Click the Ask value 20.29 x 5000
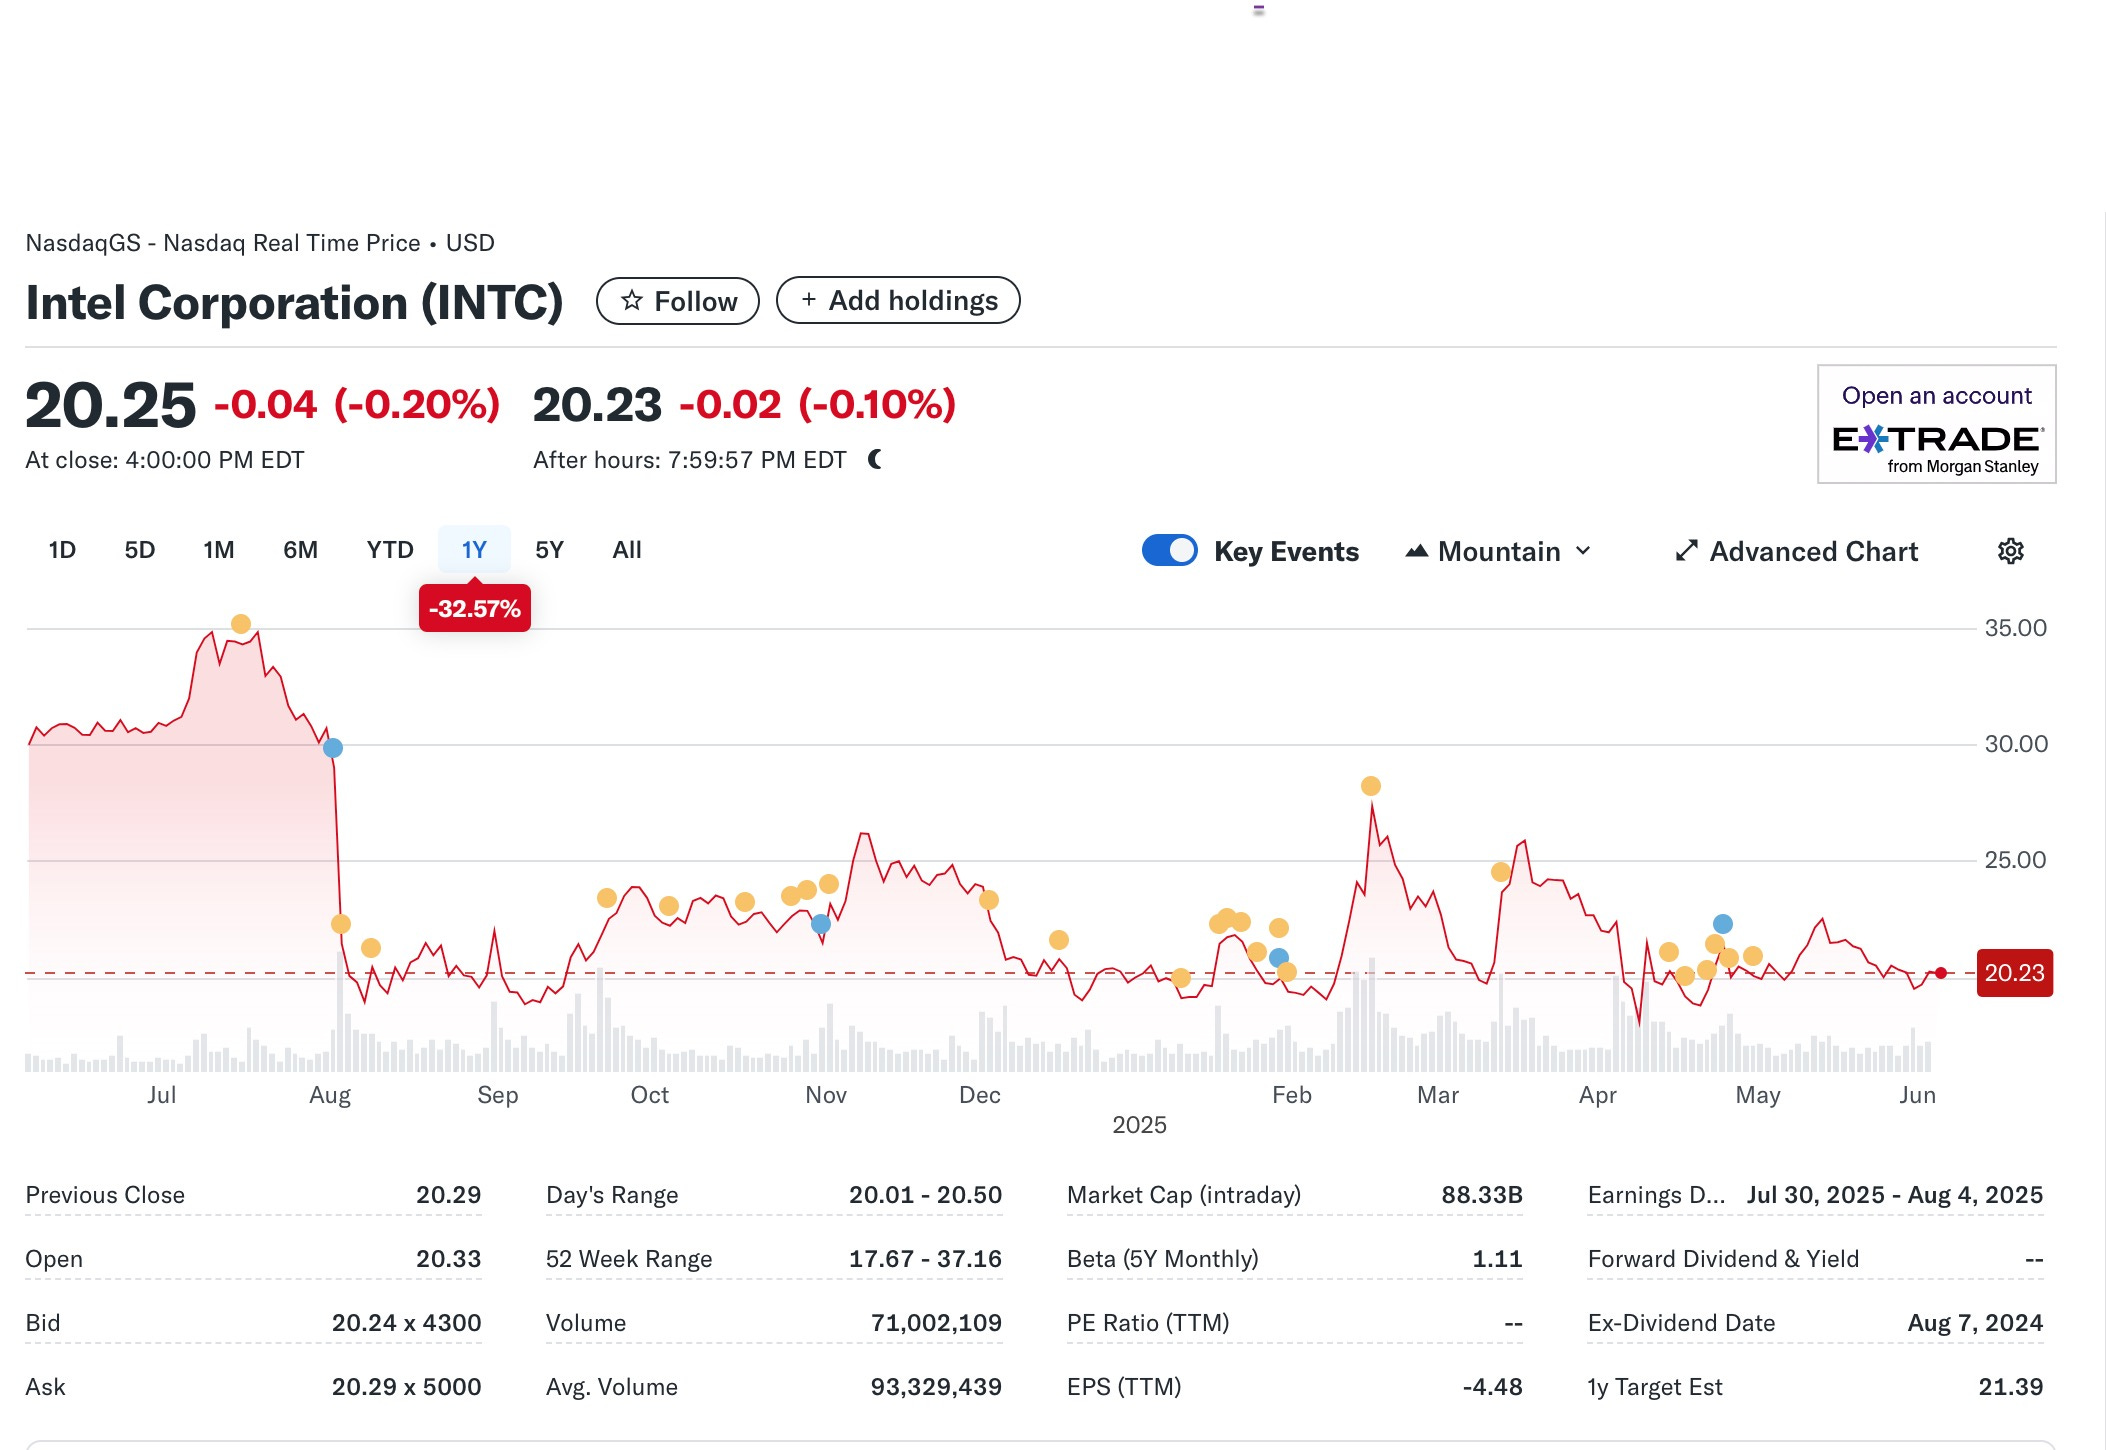Image resolution: width=2106 pixels, height=1450 pixels. tap(406, 1387)
